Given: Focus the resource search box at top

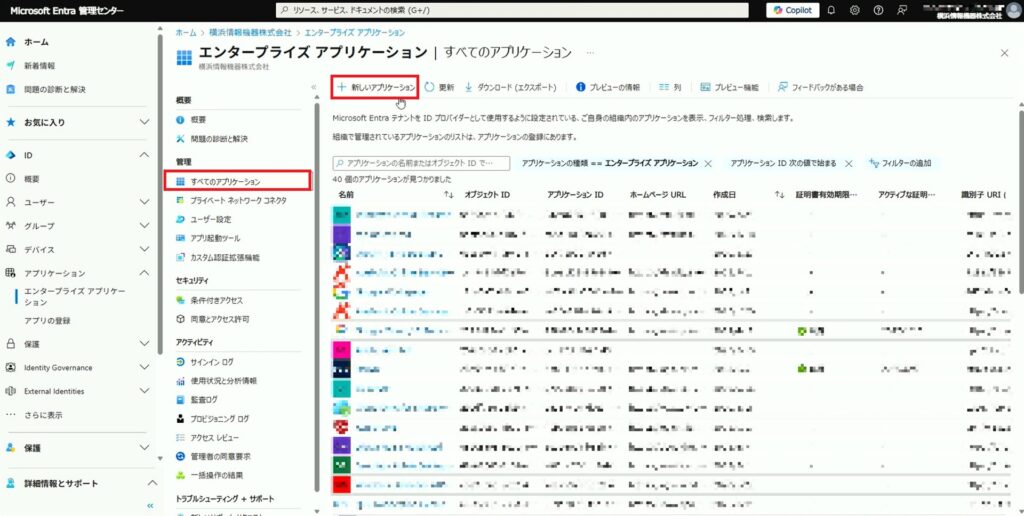Looking at the screenshot, I should click(x=512, y=10).
